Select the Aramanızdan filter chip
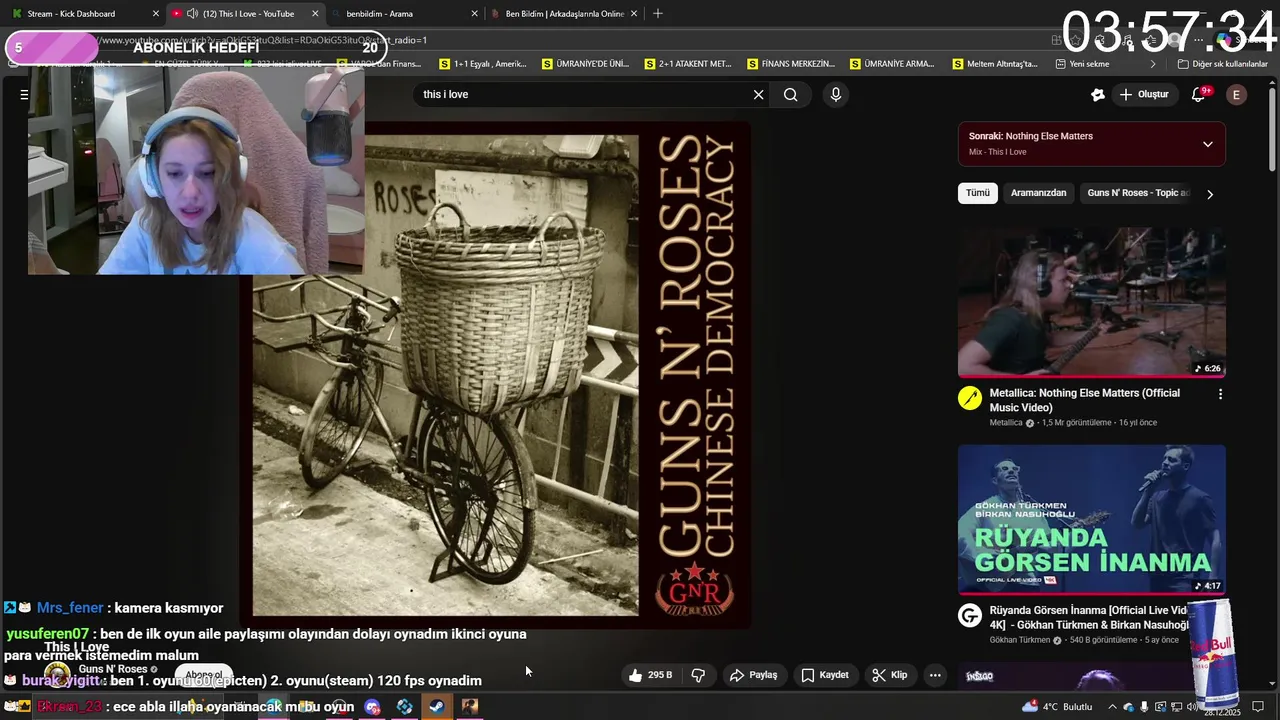 [1038, 193]
